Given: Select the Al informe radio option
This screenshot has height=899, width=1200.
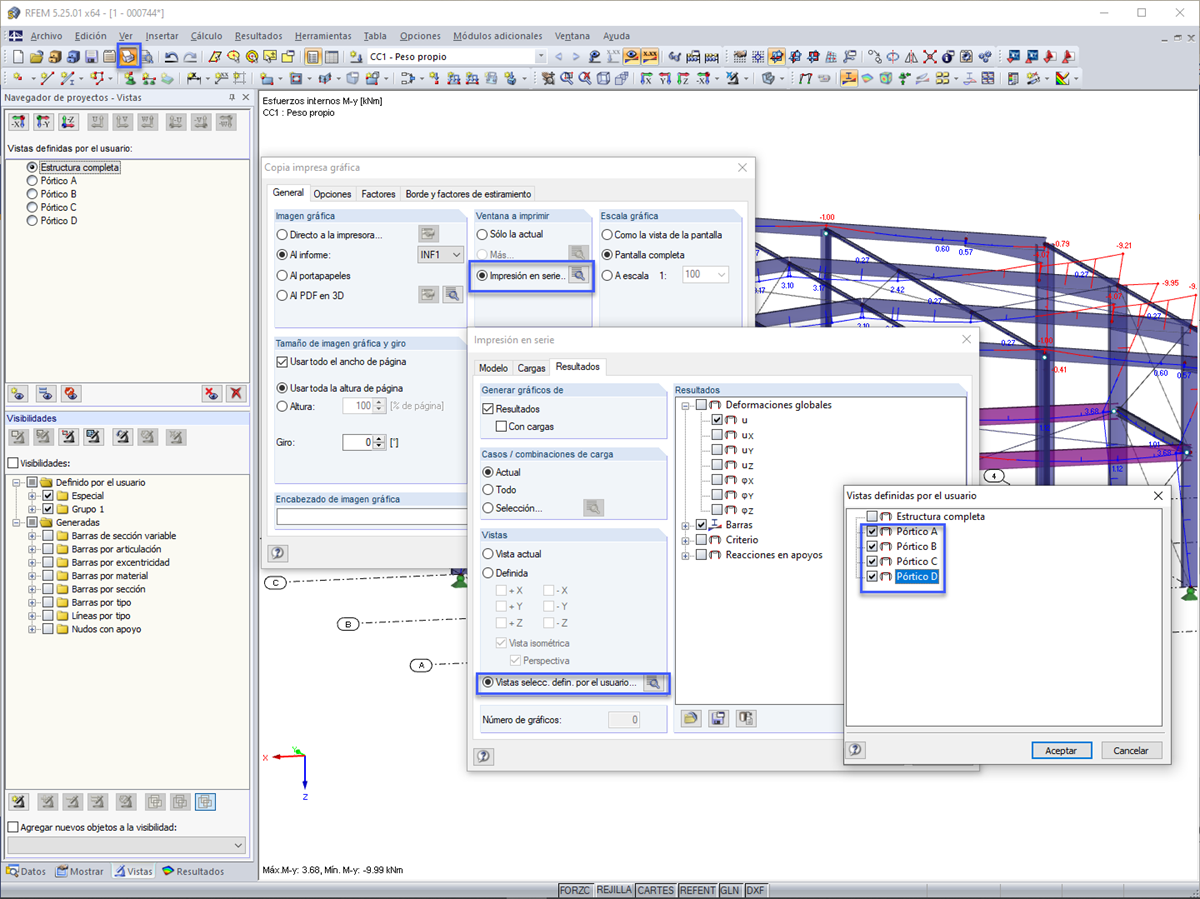Looking at the screenshot, I should [283, 255].
